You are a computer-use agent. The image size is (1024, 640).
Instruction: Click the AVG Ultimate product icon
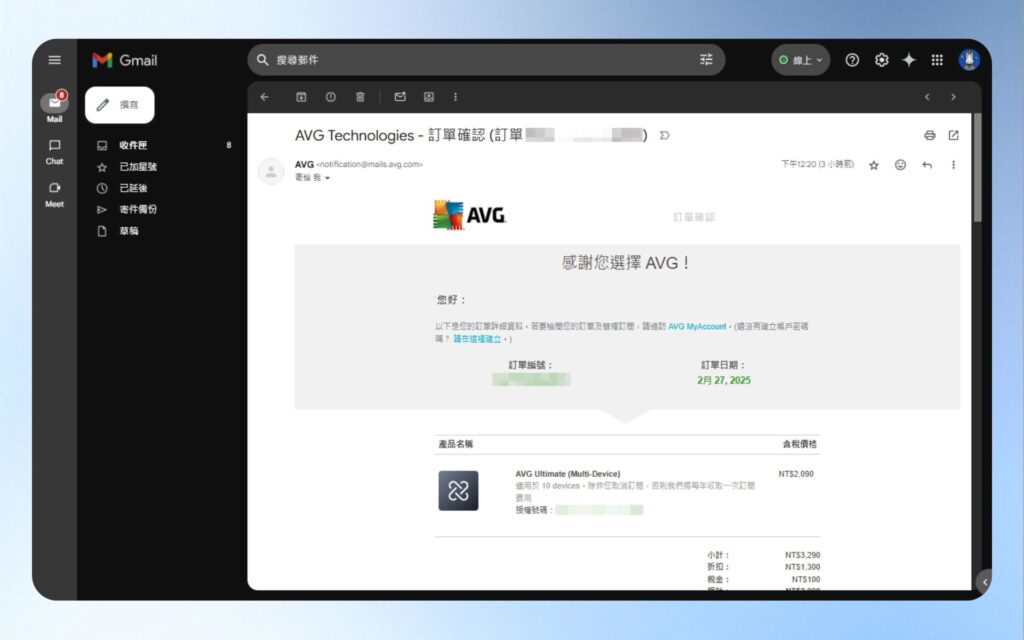(x=458, y=490)
